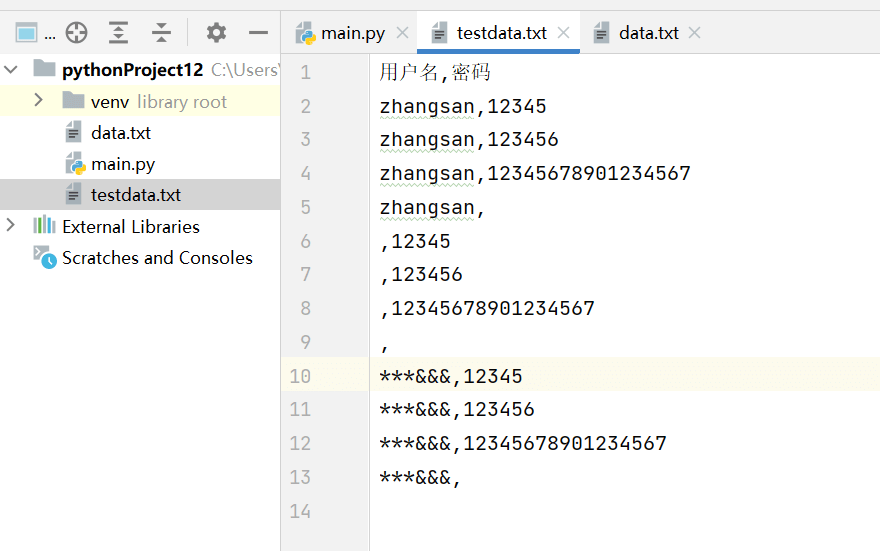Select data.txt in the project tree
The height and width of the screenshot is (551, 880).
coord(120,133)
